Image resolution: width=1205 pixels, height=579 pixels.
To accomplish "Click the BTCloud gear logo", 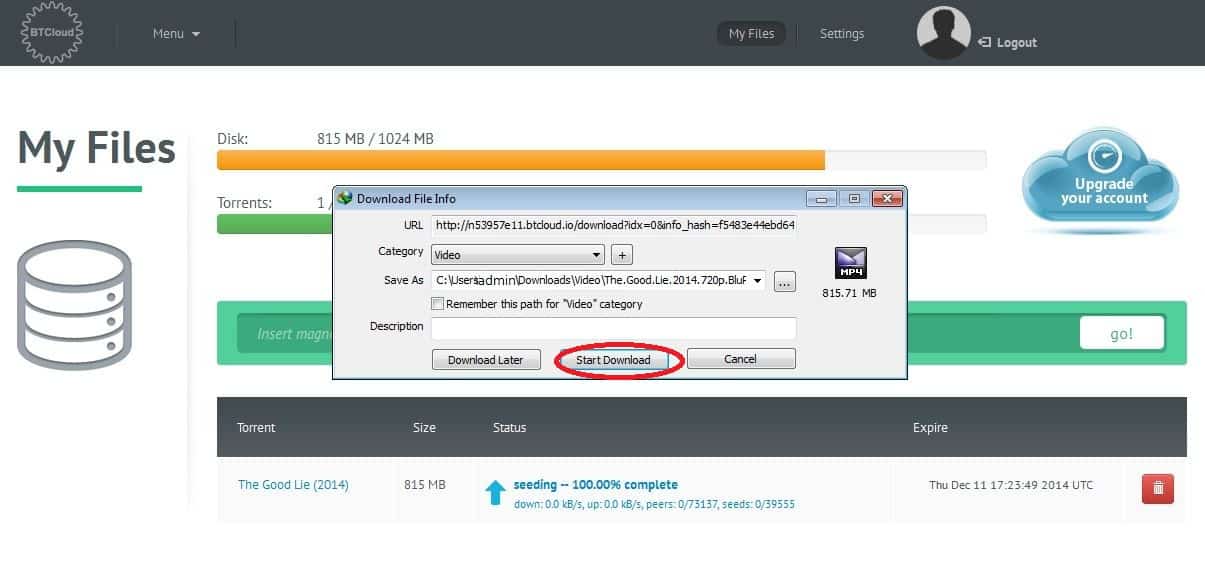I will point(52,33).
